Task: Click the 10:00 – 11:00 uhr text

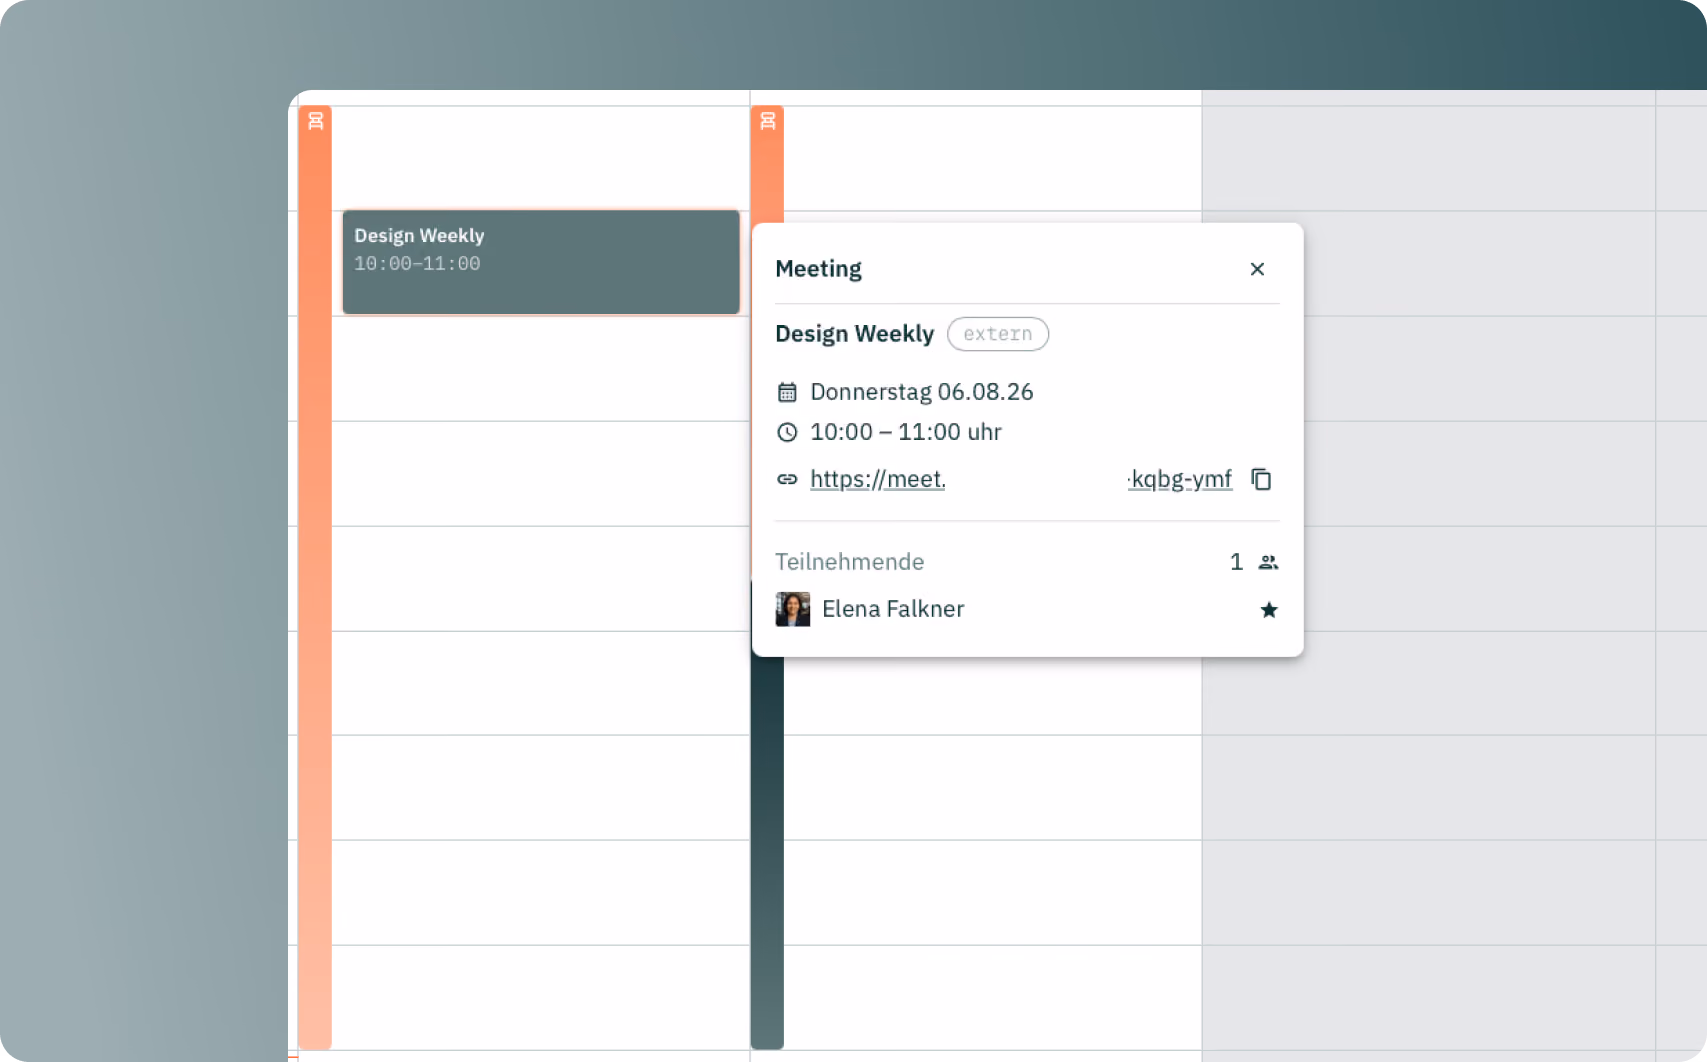Action: (906, 432)
